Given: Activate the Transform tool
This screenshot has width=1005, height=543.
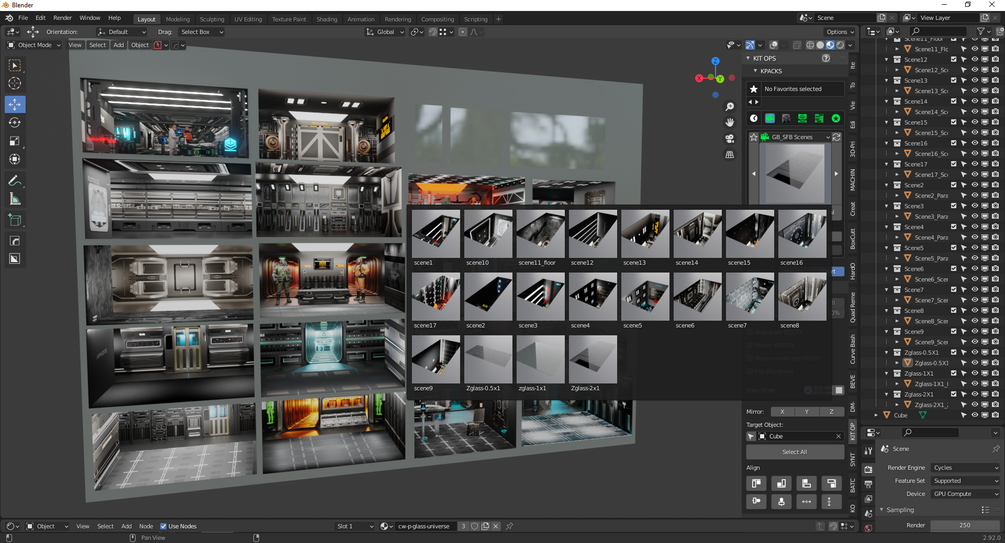Looking at the screenshot, I should coord(14,159).
